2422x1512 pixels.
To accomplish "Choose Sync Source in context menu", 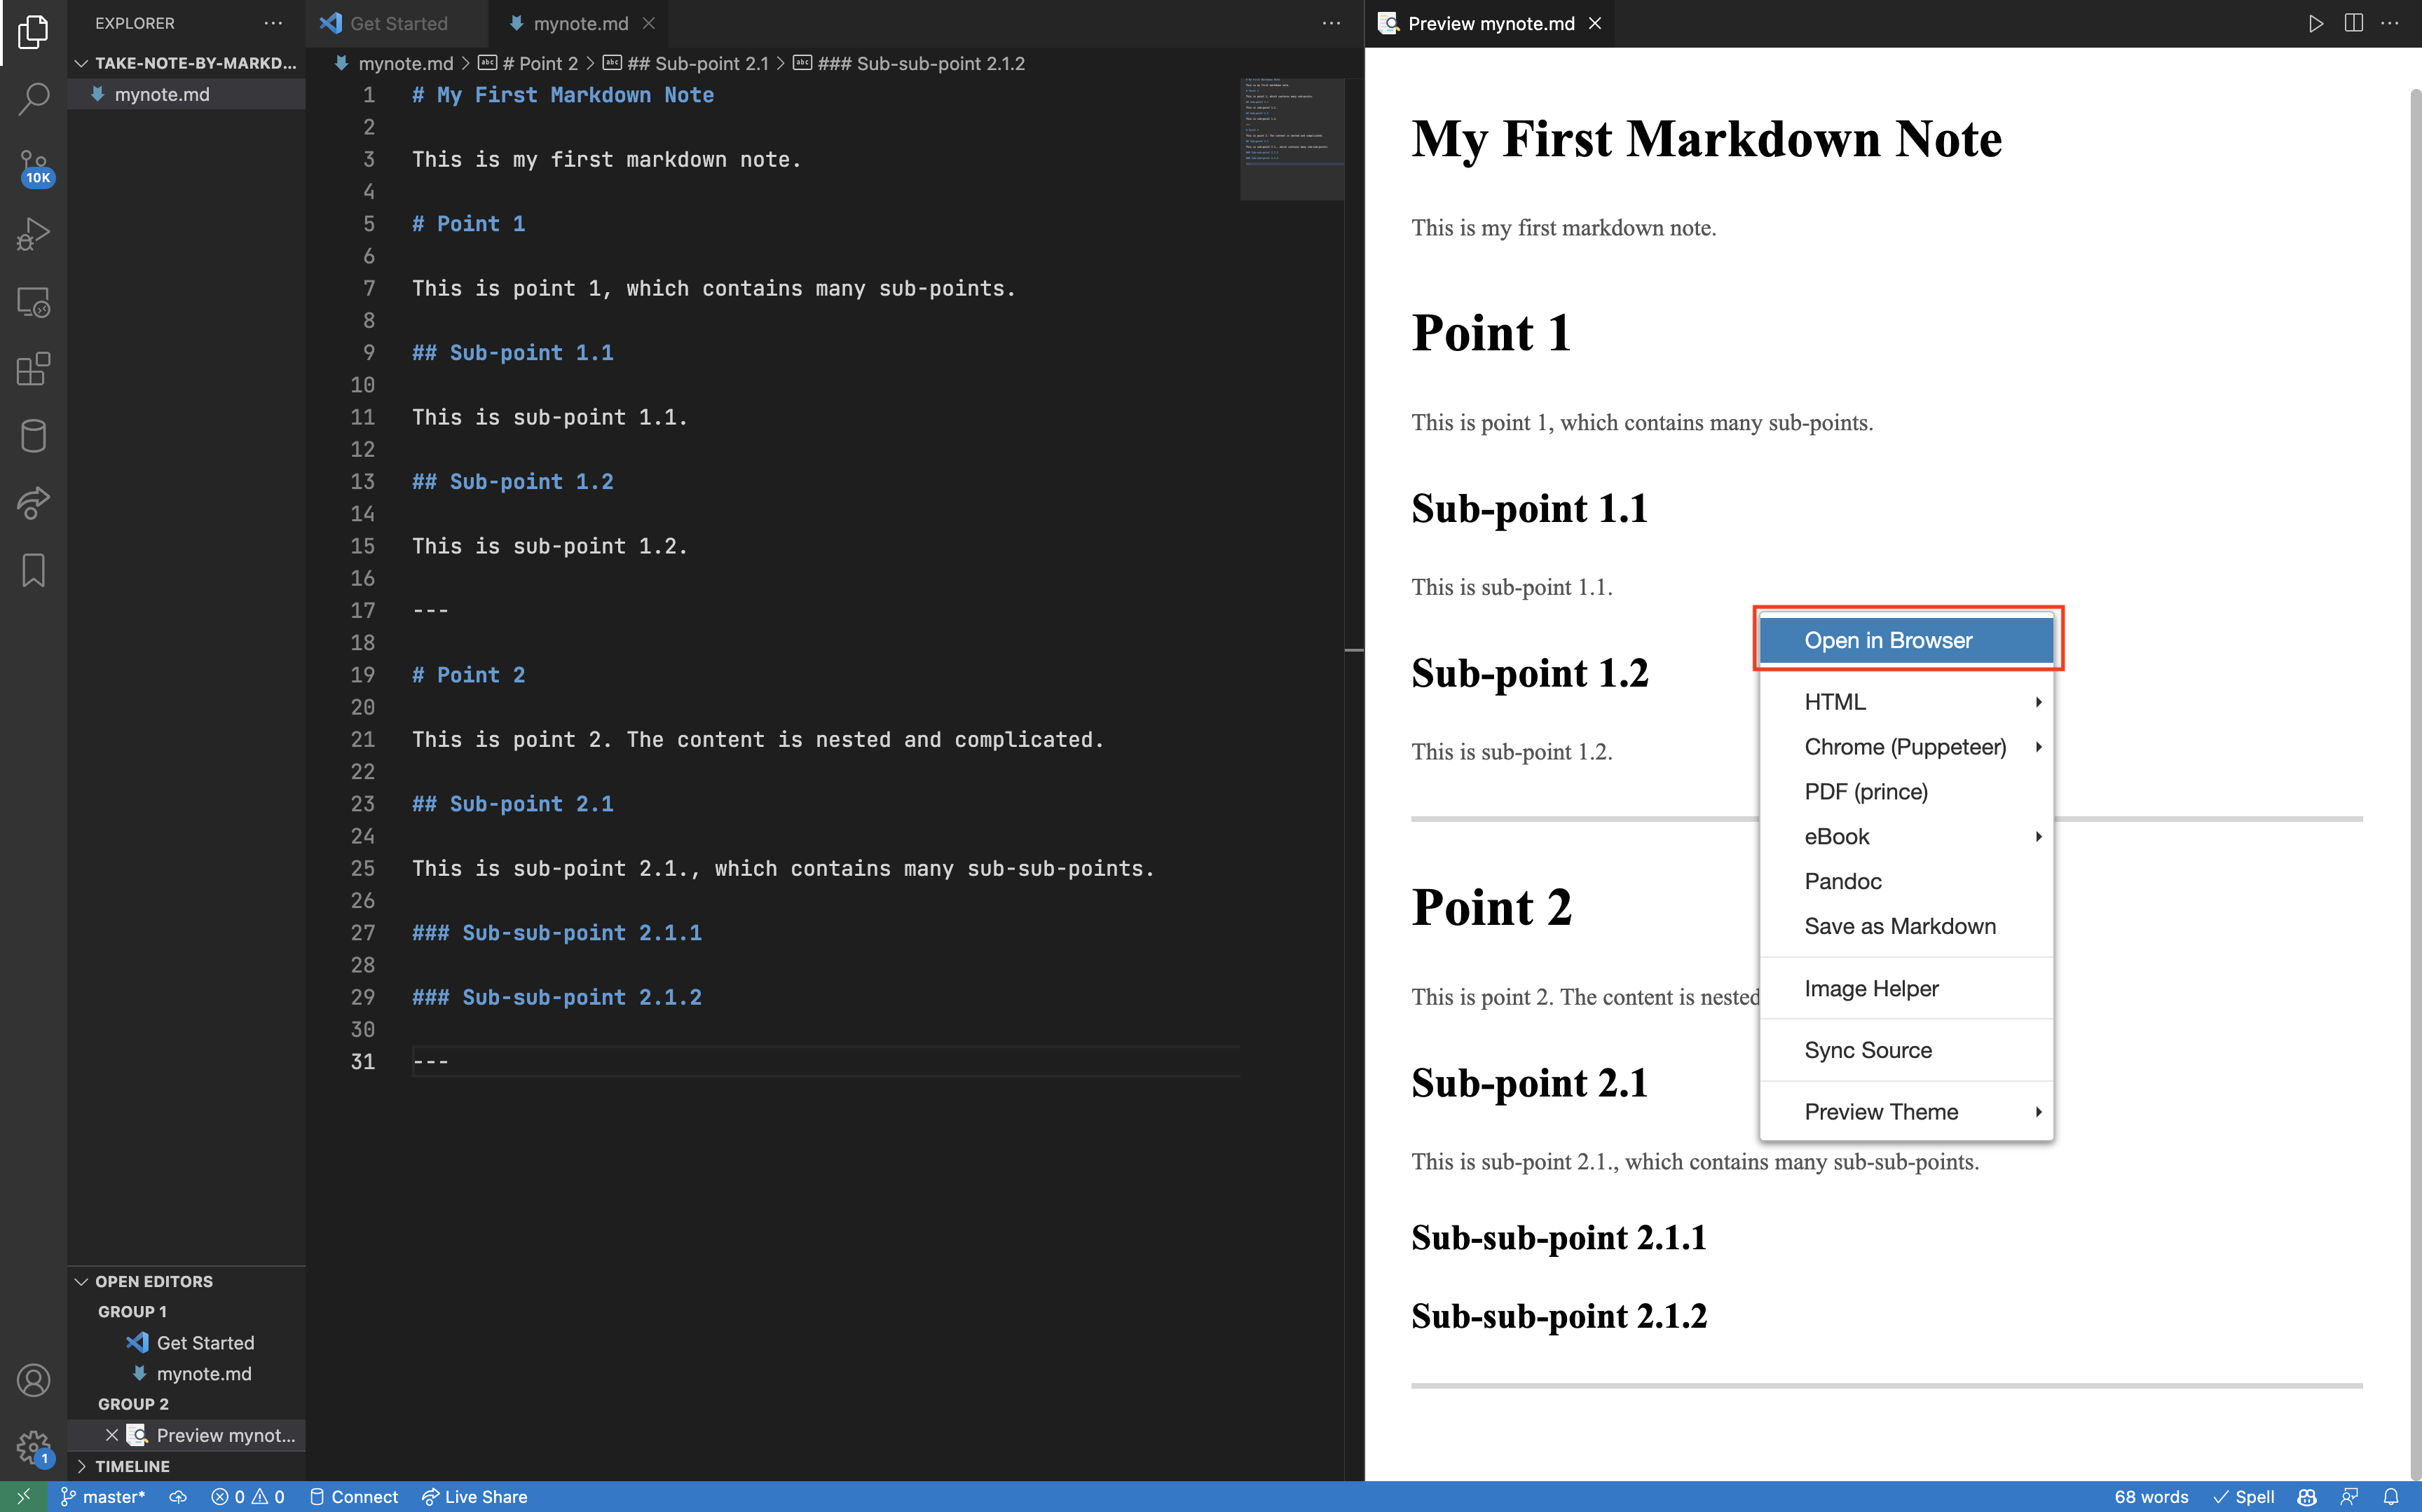I will [1906, 1050].
